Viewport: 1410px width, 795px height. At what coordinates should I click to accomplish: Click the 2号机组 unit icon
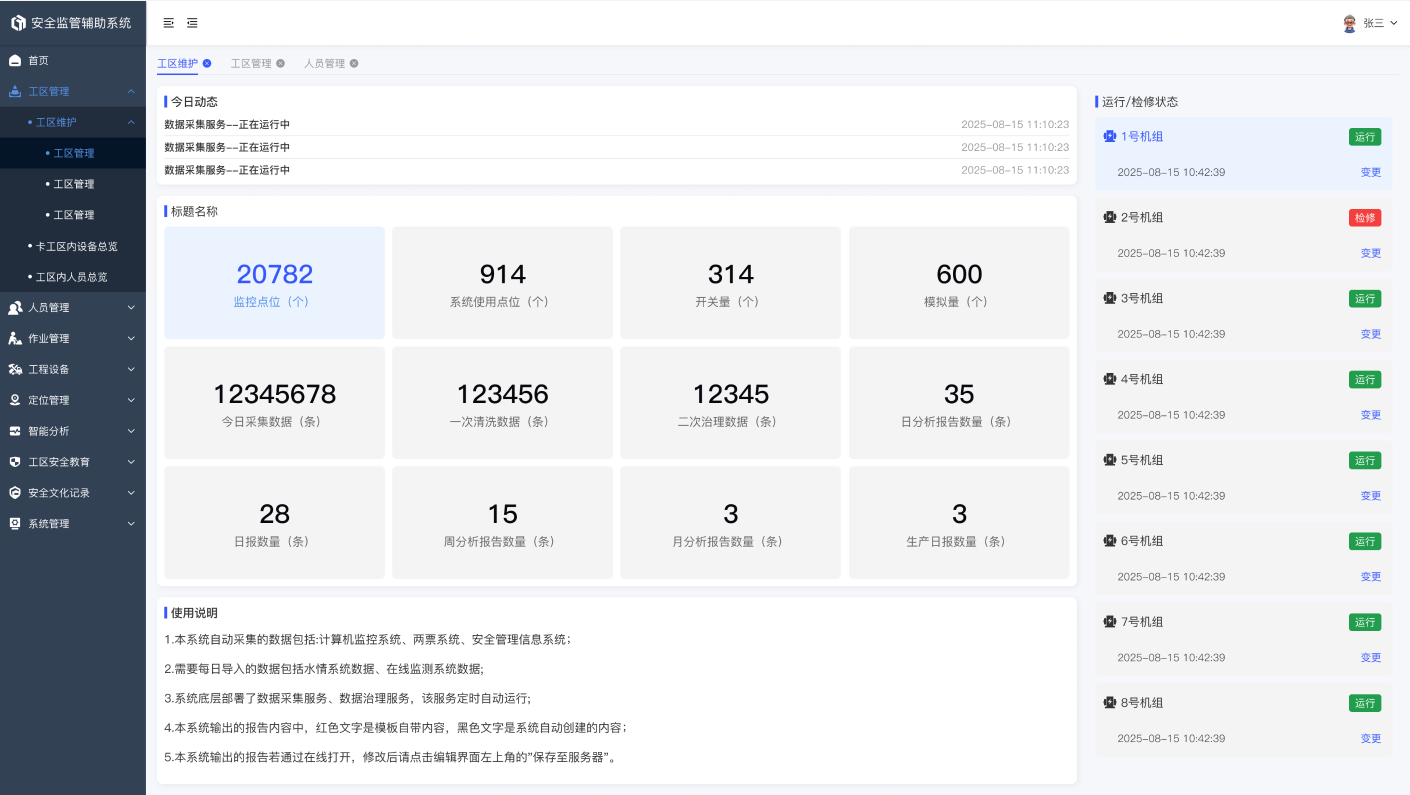point(1109,217)
